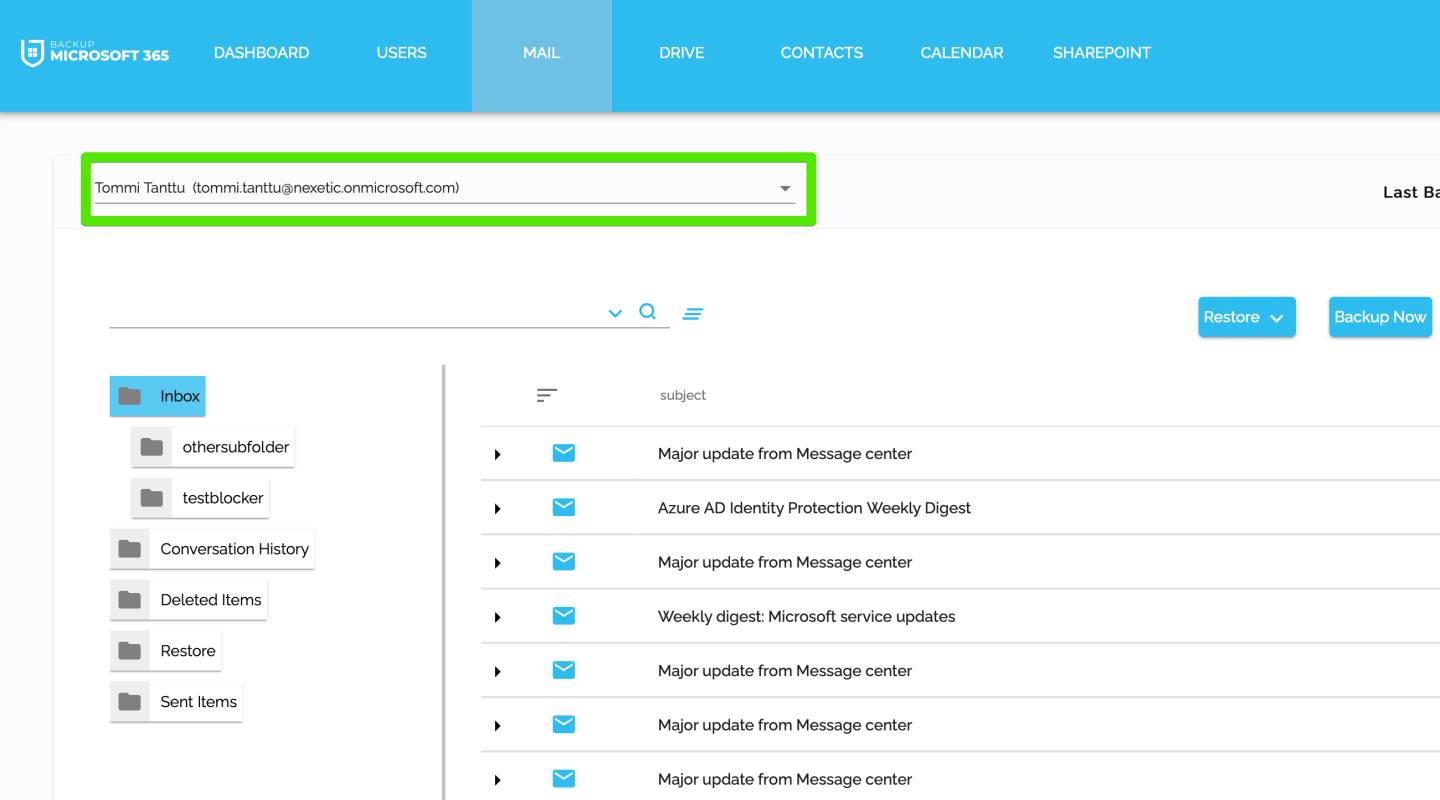Open the Deleted Items folder
1440x800 pixels.
188,600
